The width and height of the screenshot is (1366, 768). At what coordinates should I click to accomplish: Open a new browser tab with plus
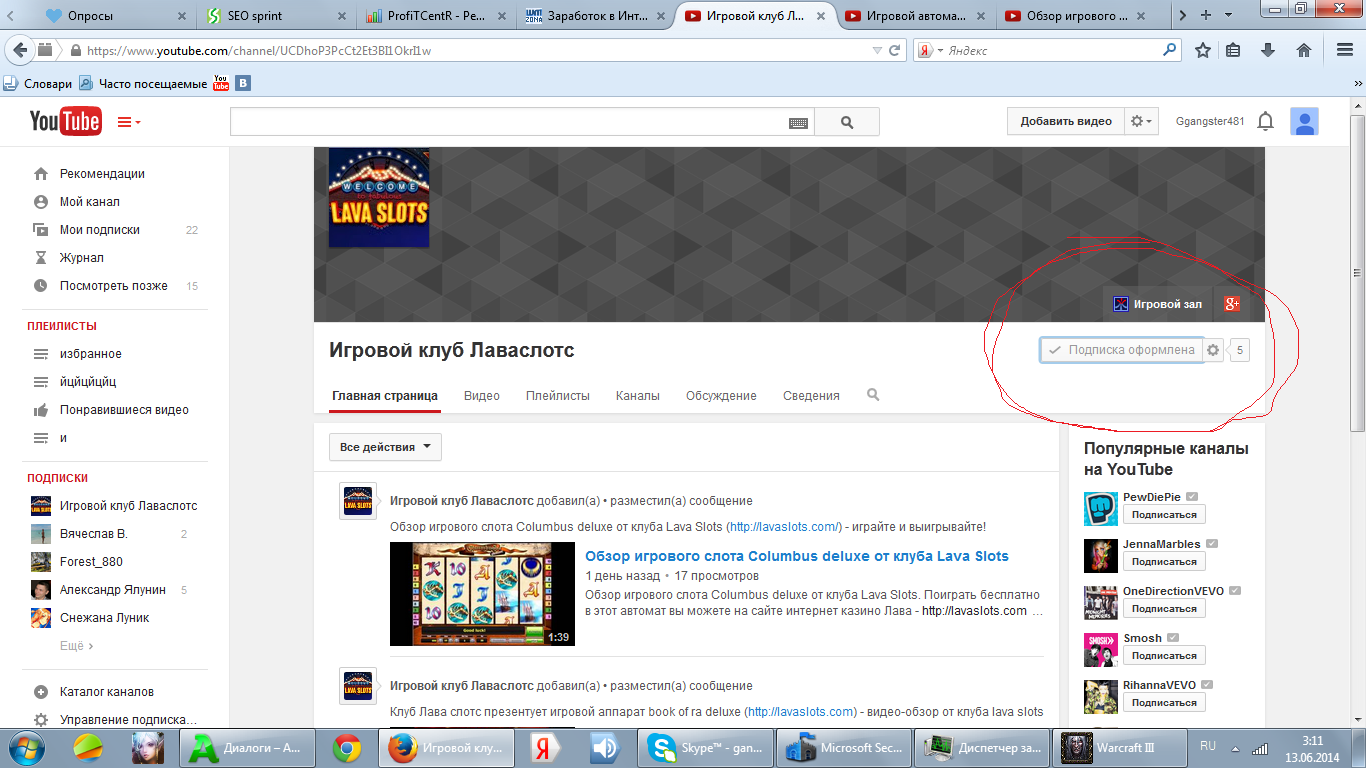[x=1205, y=15]
